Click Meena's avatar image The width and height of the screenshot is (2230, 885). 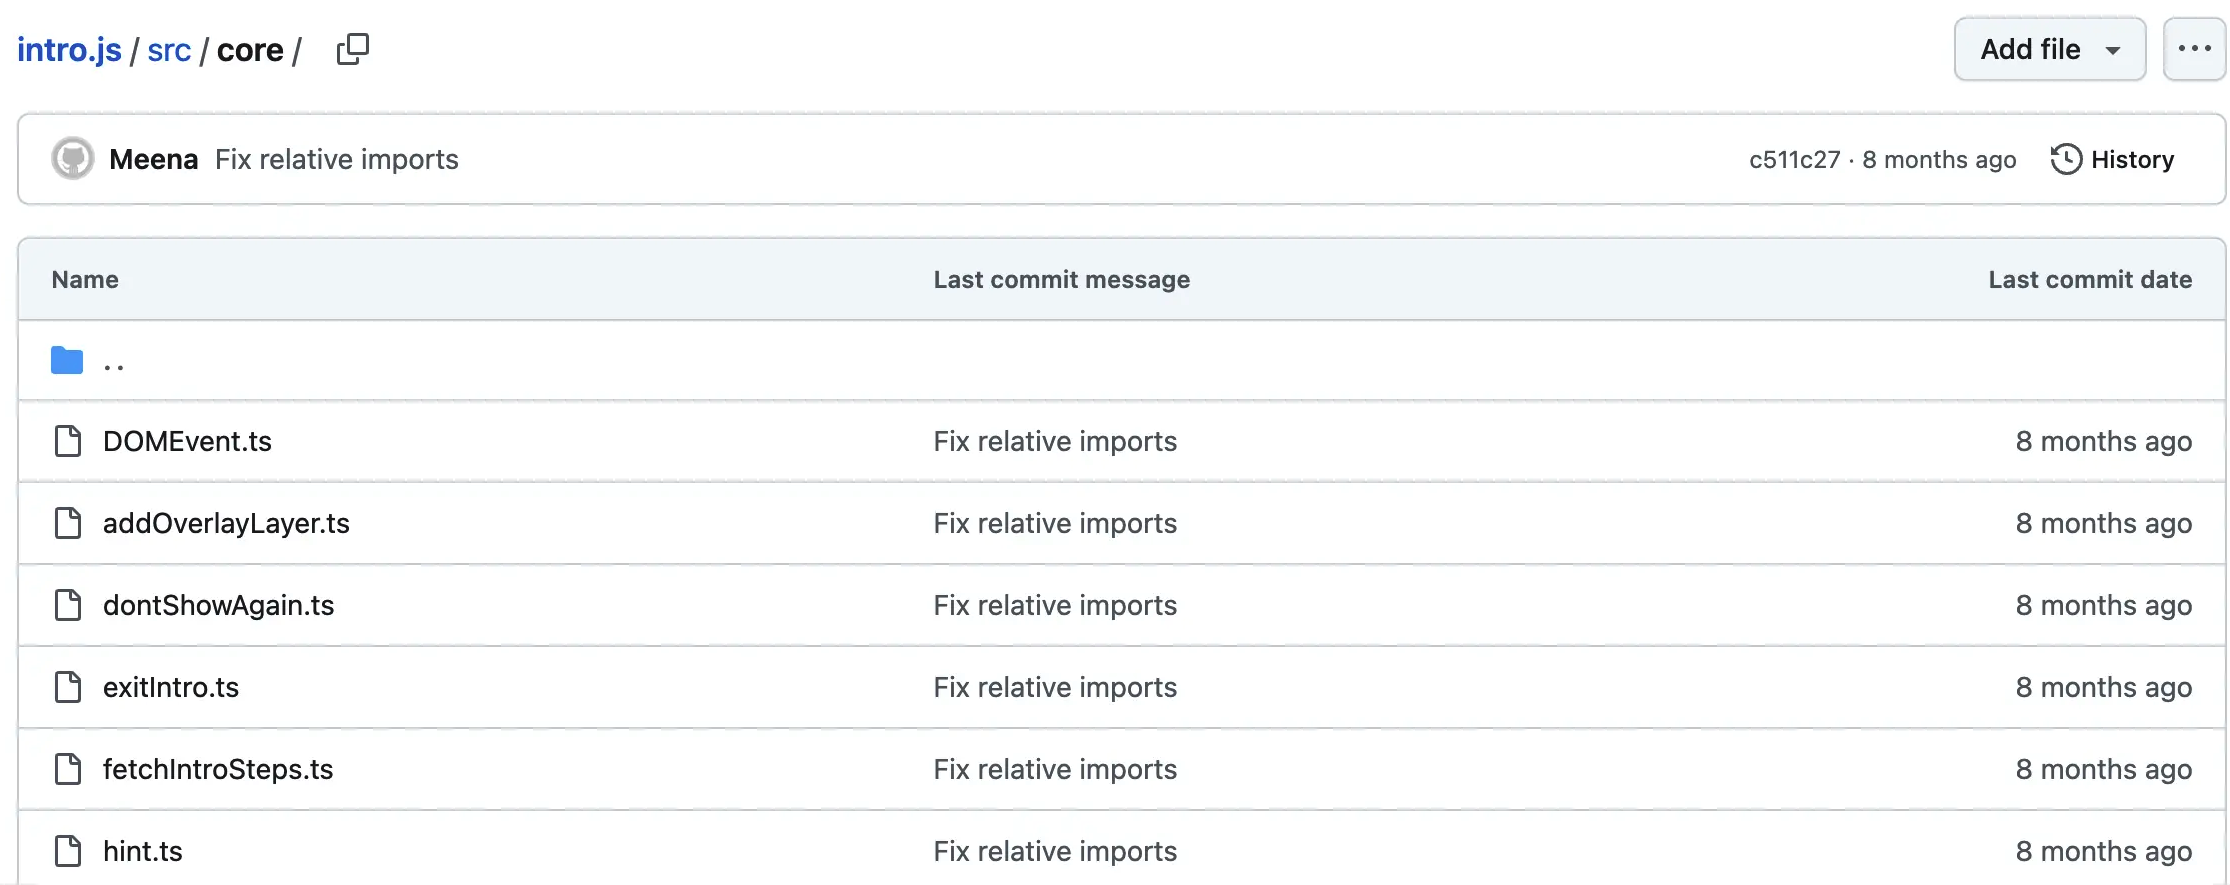point(73,159)
